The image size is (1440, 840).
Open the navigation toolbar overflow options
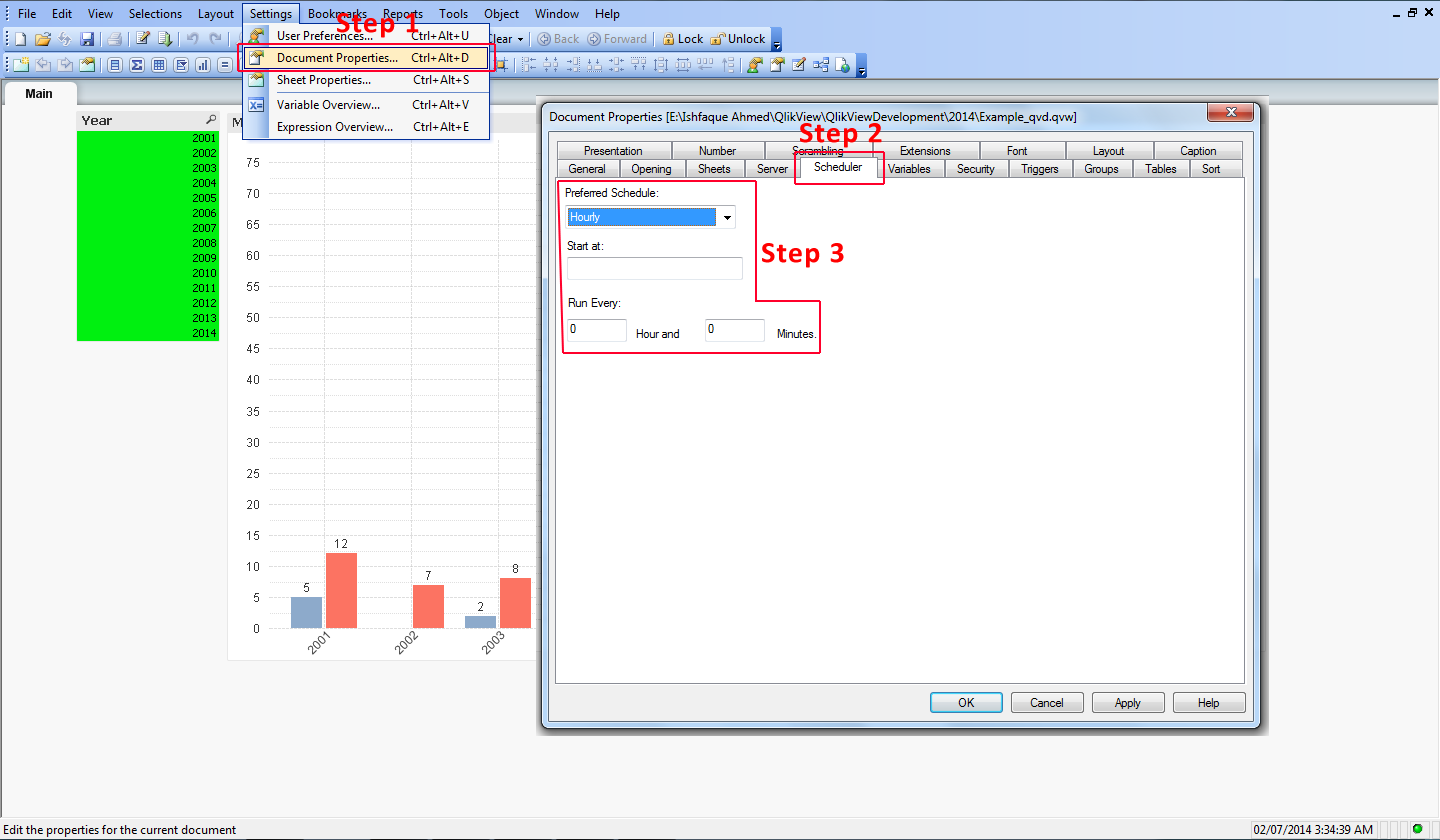(776, 40)
